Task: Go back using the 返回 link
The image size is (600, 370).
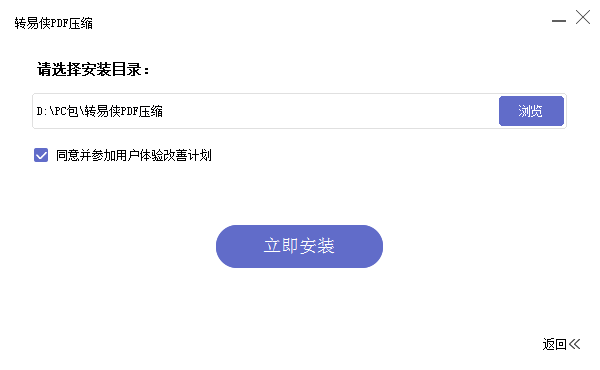Action: 561,344
